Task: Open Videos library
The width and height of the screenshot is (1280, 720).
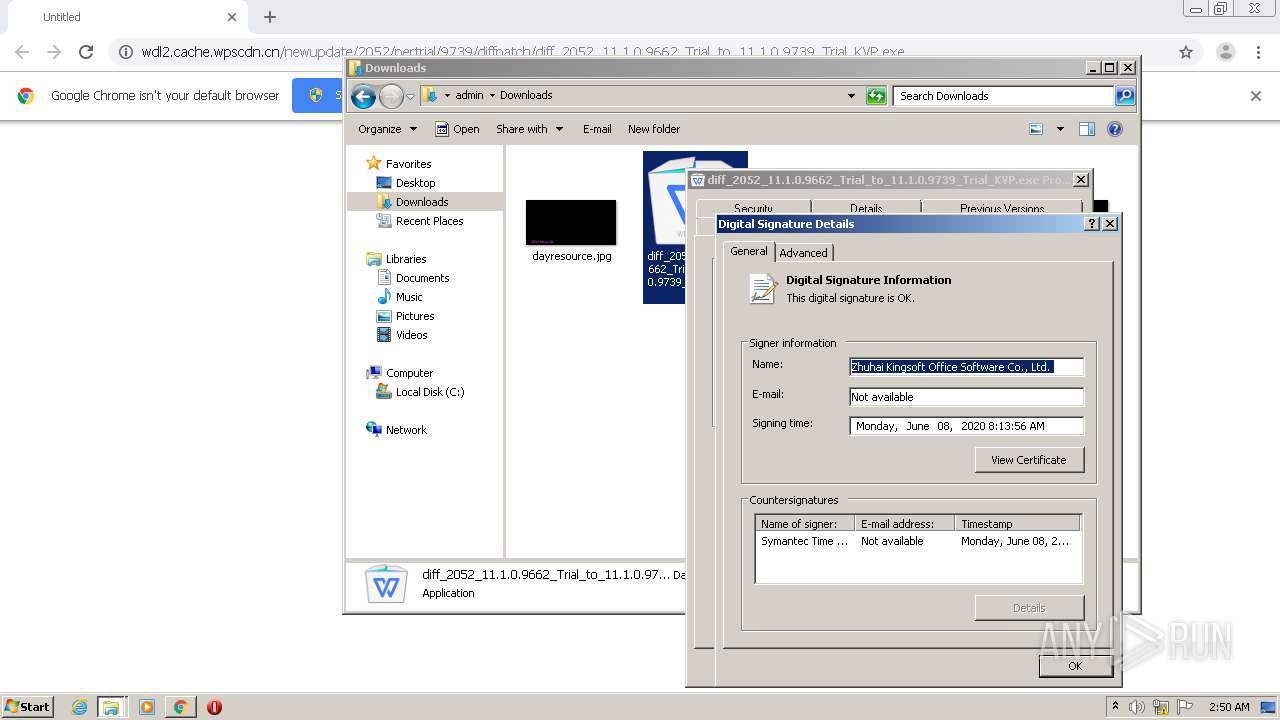Action: coord(411,335)
